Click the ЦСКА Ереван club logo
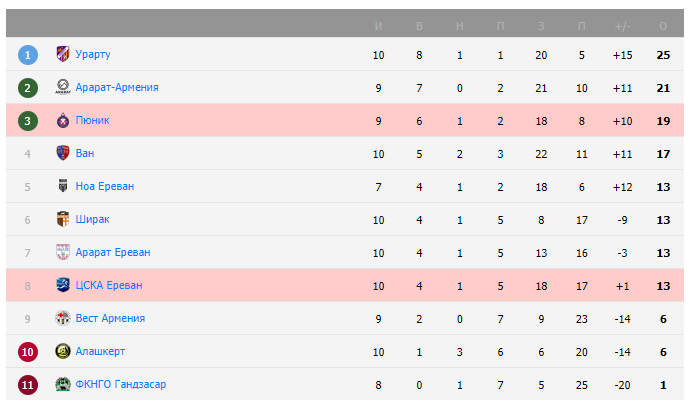This screenshot has height=408, width=690. tap(62, 285)
